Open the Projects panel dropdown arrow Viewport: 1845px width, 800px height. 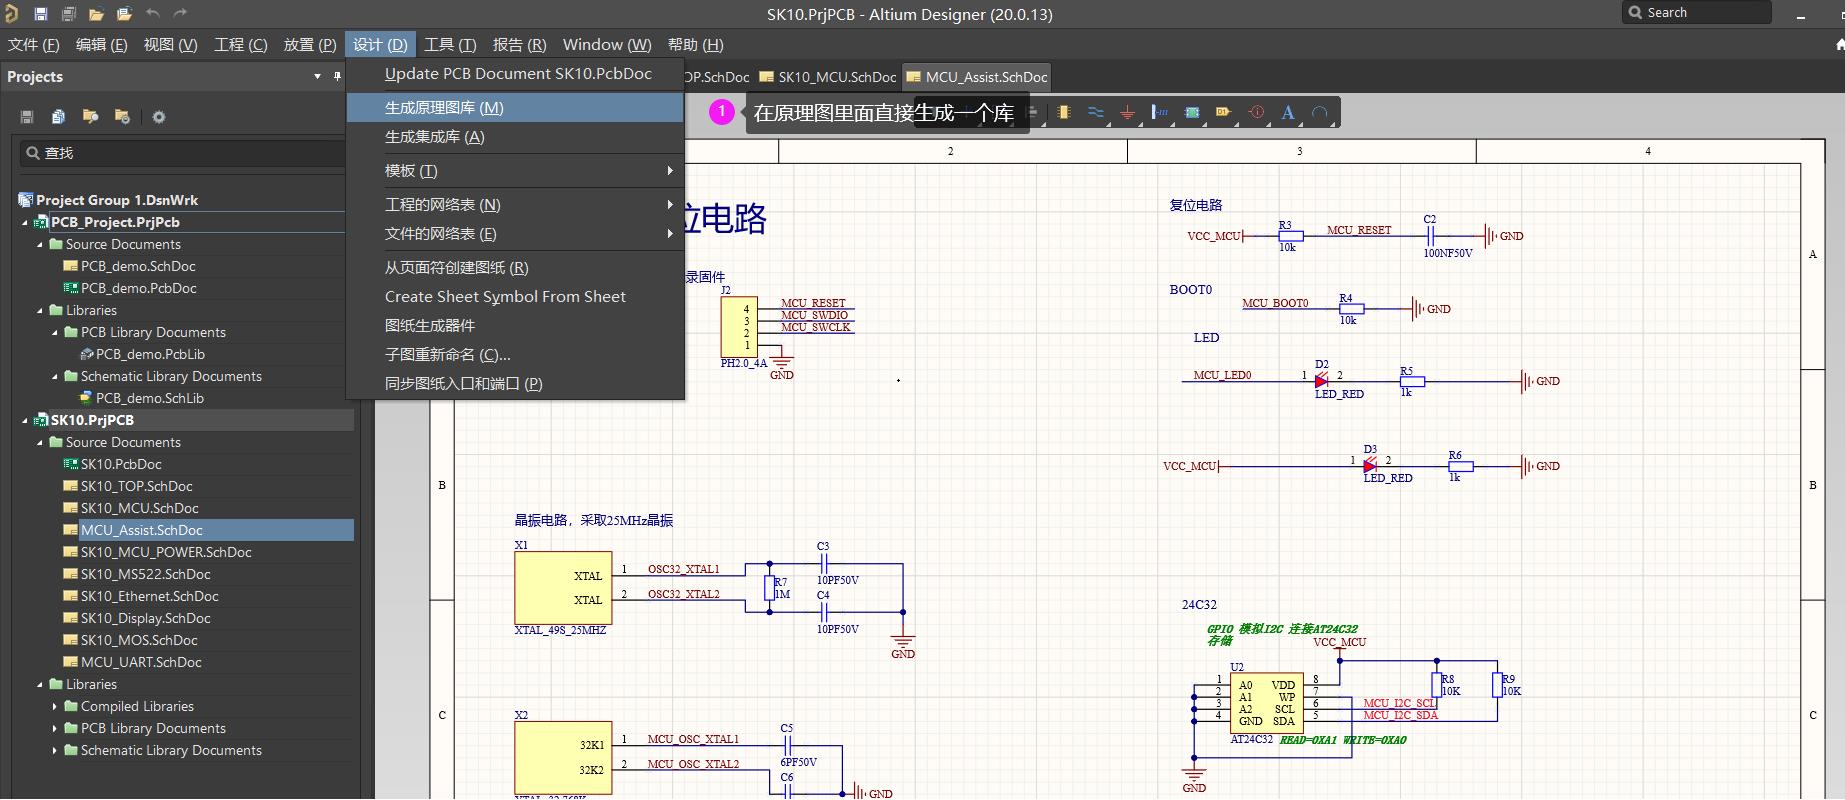click(x=317, y=77)
